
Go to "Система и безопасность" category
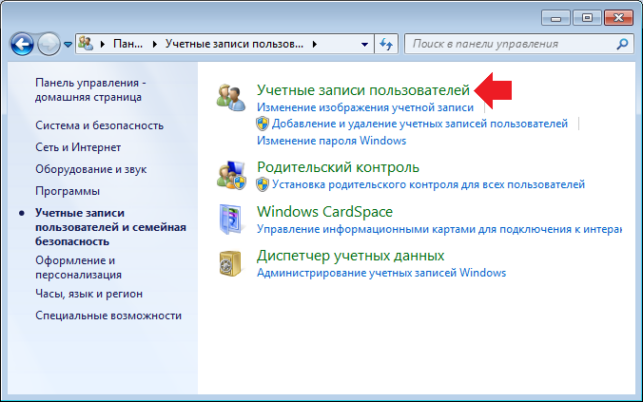coord(99,126)
